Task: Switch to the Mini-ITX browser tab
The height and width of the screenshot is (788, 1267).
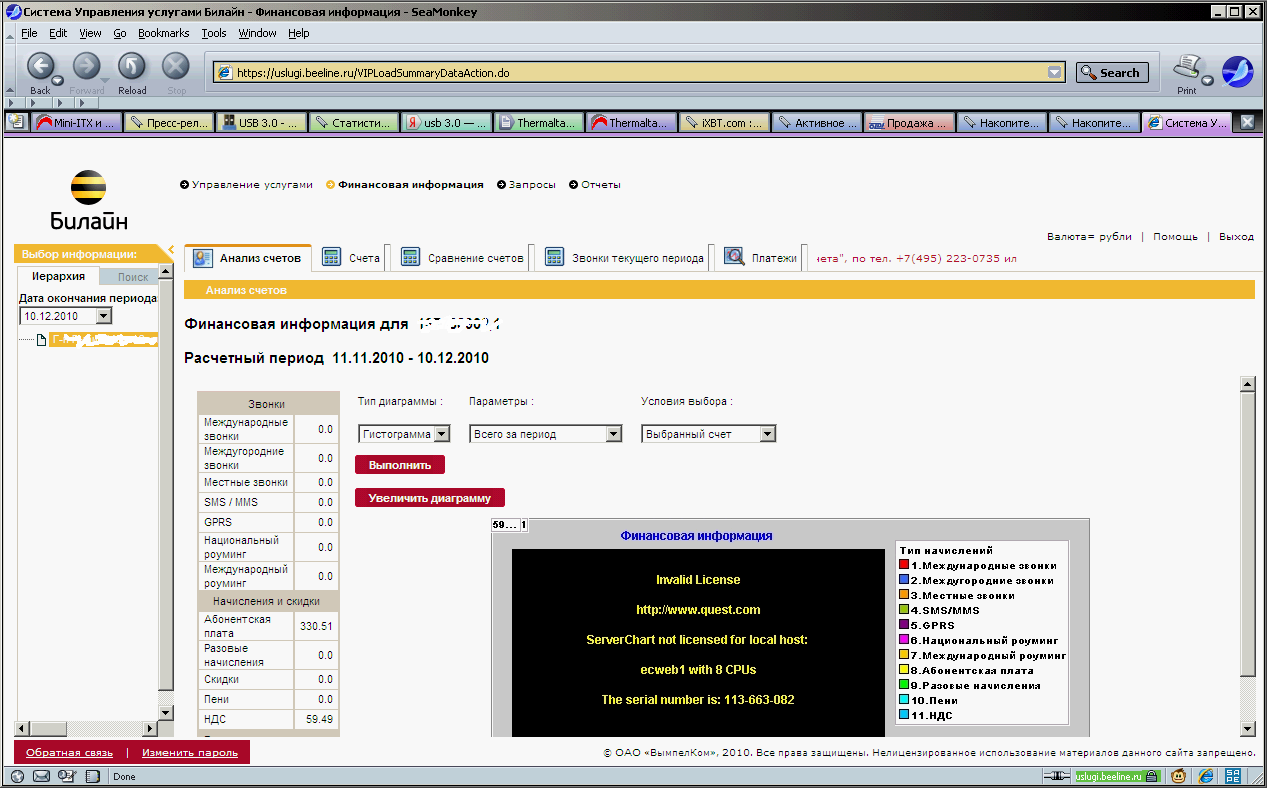Action: 76,123
